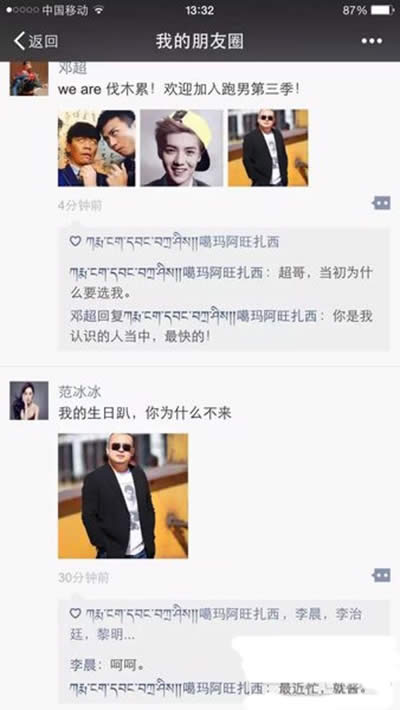The width and height of the screenshot is (400, 710).
Task: Open comment bubble icon on 范冰冰's post
Action: [x=381, y=575]
